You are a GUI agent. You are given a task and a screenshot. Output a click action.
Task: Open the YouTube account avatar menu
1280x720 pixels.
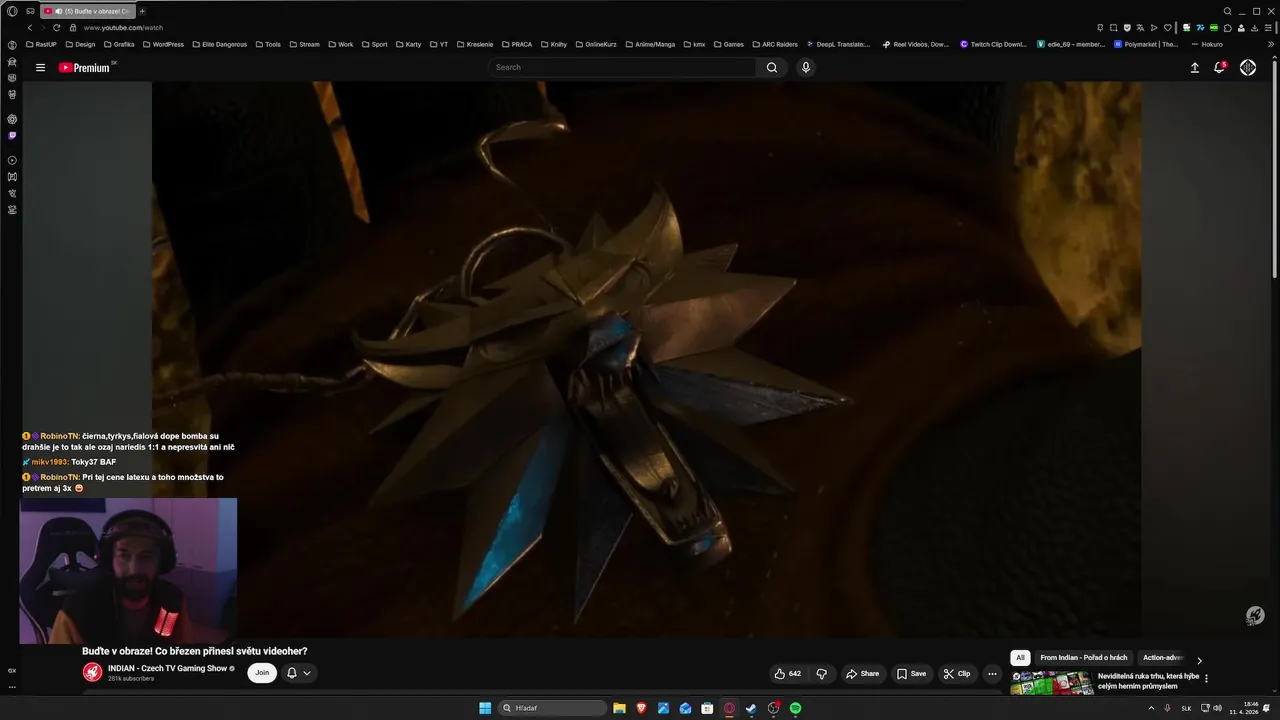coord(1248,67)
